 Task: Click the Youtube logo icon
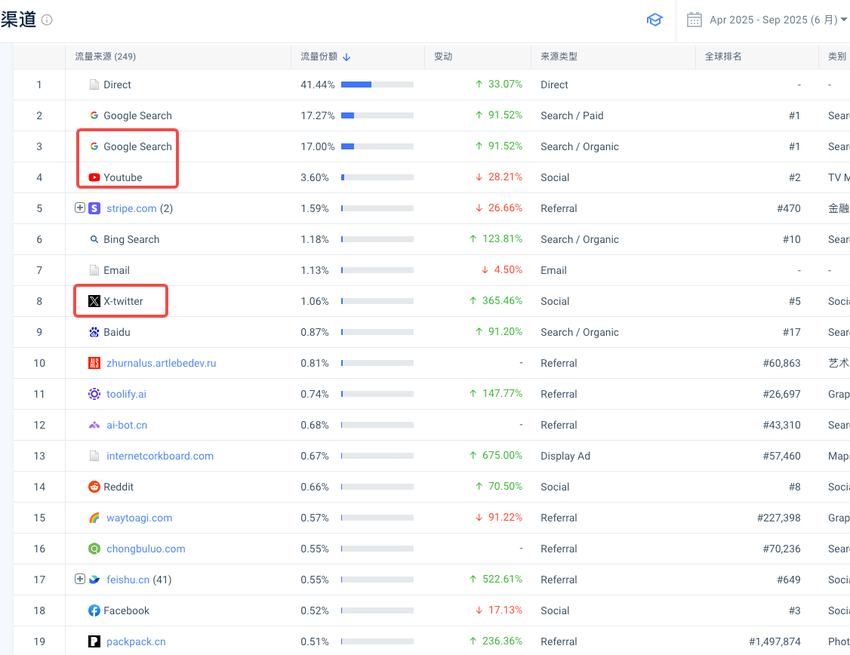point(94,177)
